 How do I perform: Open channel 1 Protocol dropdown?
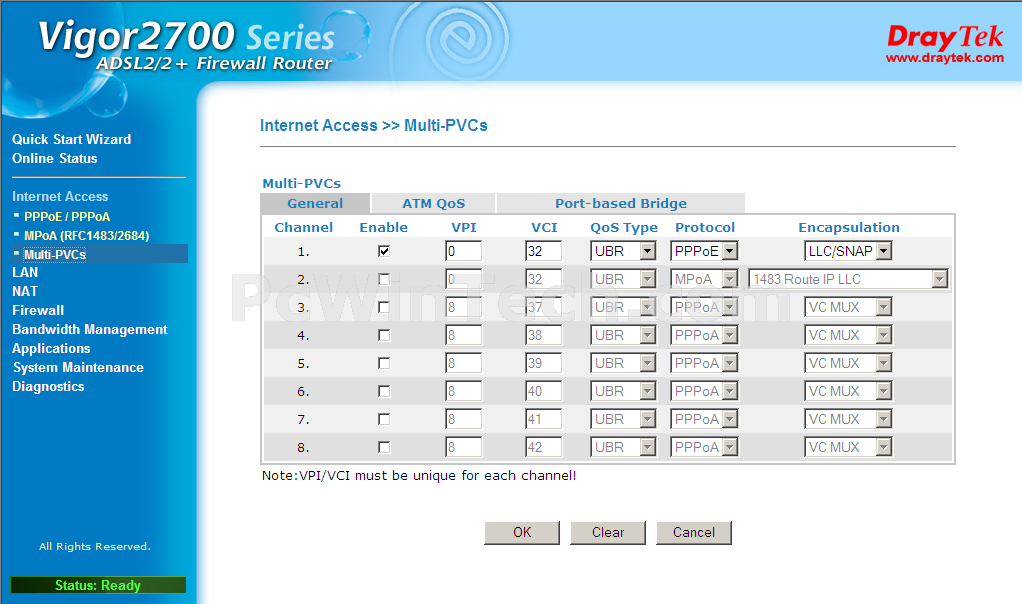[704, 251]
